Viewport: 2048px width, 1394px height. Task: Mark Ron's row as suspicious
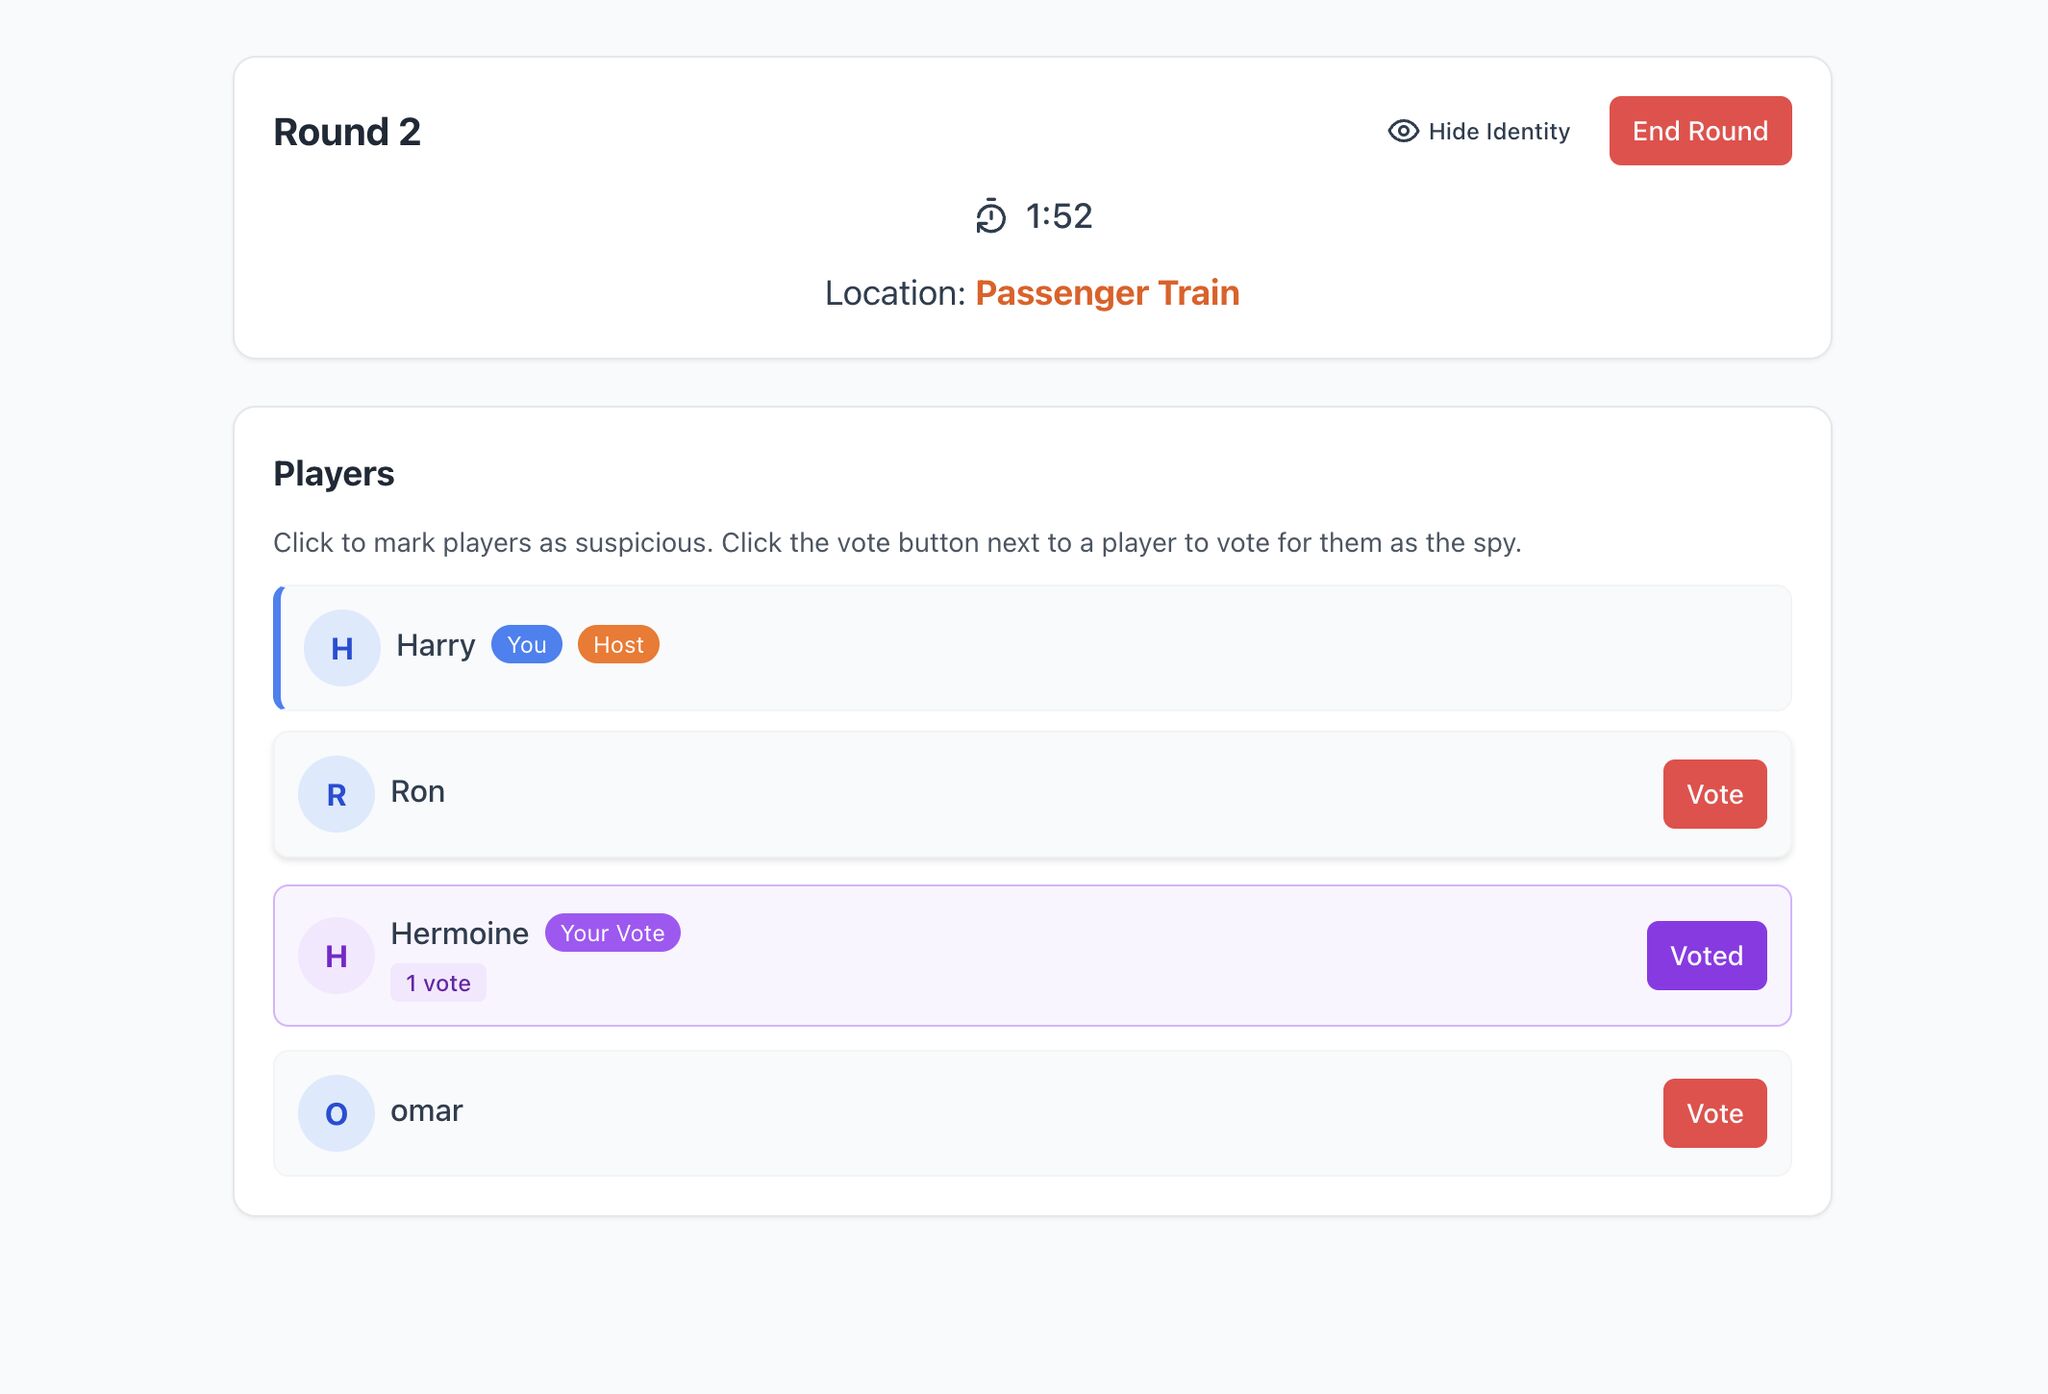(1000, 794)
